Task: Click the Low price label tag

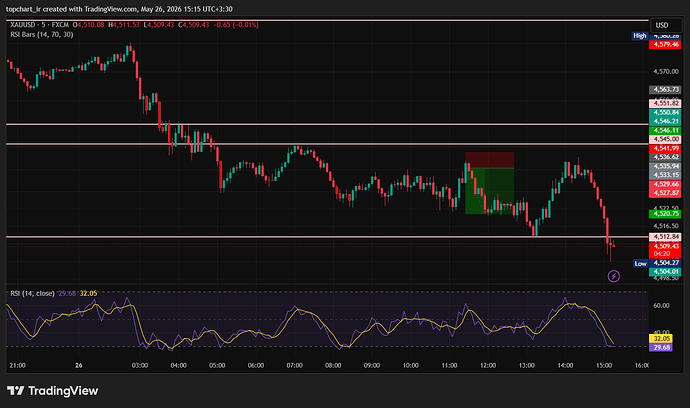Action: click(641, 263)
